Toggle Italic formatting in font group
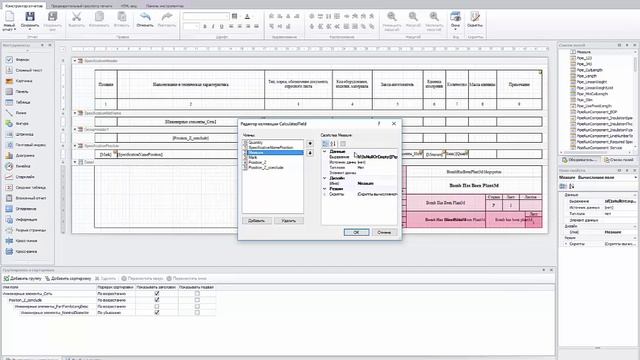Viewport: 640px width, 360px height. 213,27
